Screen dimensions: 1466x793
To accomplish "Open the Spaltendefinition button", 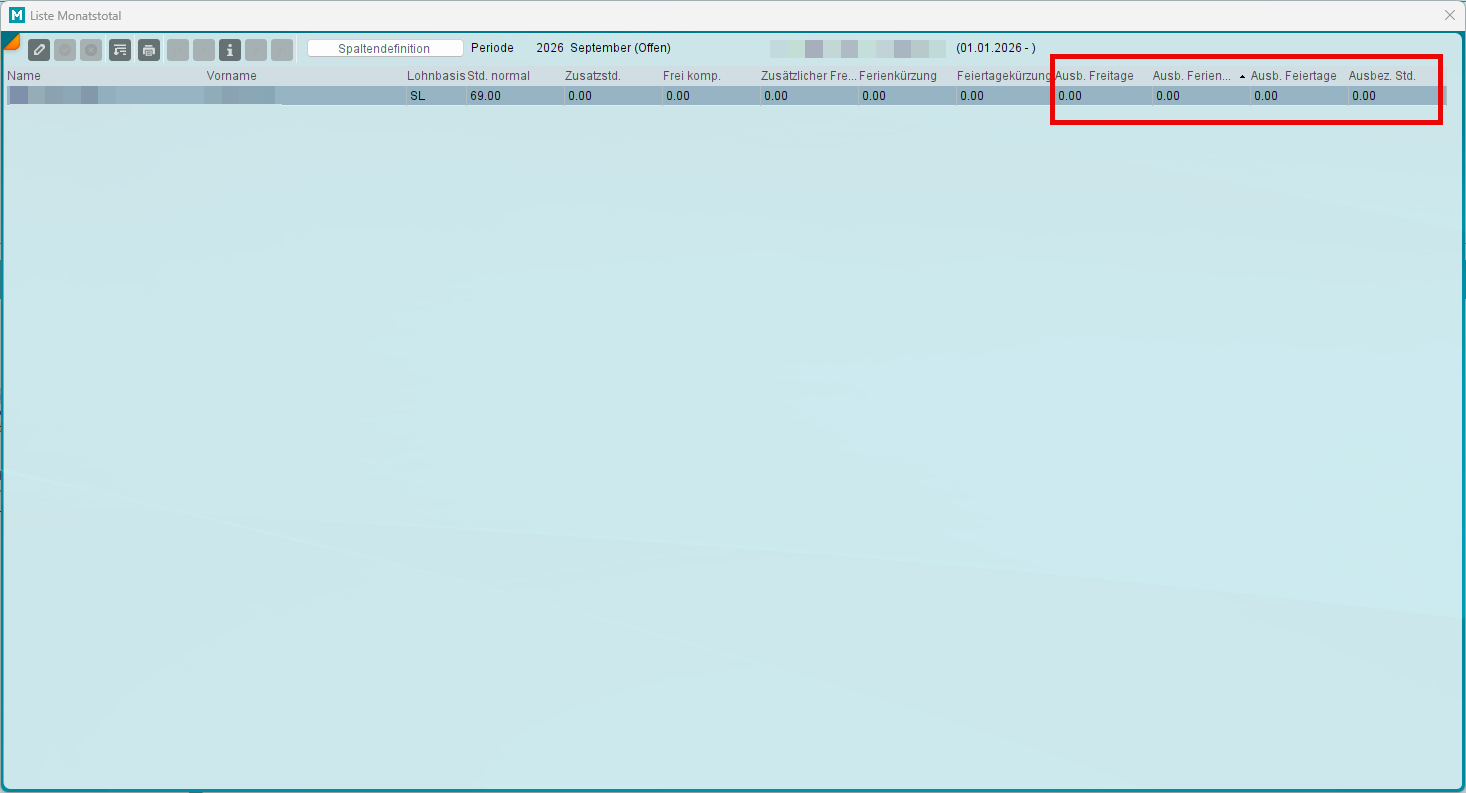I will point(385,48).
